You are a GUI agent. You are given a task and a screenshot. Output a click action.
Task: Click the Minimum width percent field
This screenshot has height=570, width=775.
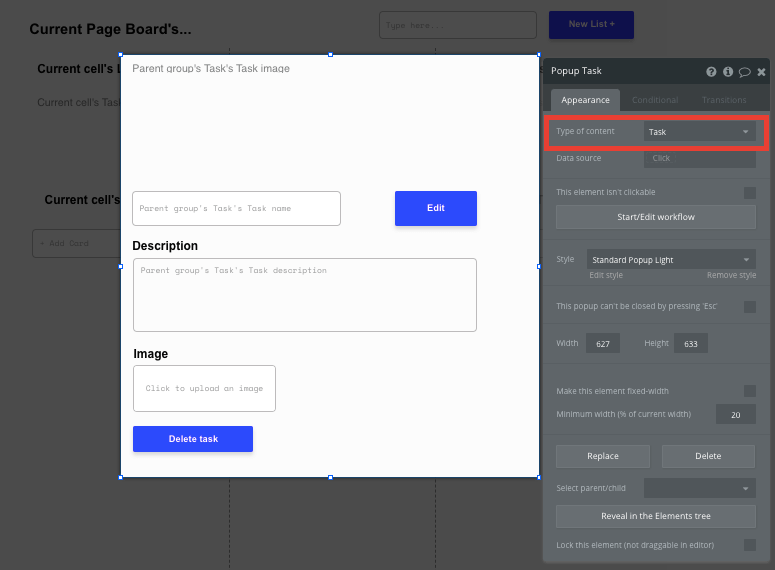(735, 414)
